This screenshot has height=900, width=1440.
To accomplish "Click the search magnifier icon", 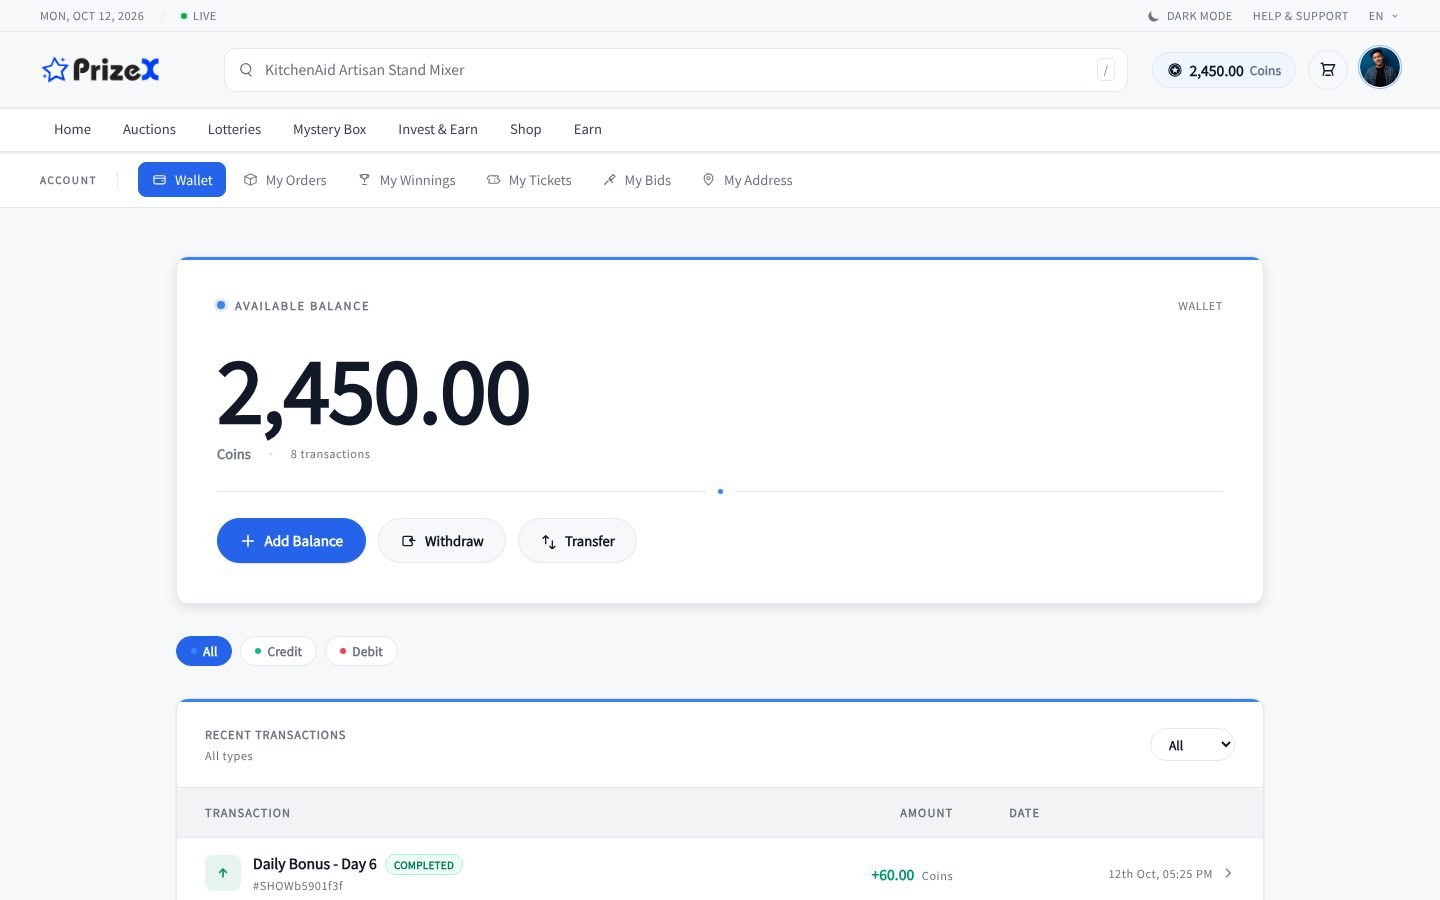I will pos(246,70).
